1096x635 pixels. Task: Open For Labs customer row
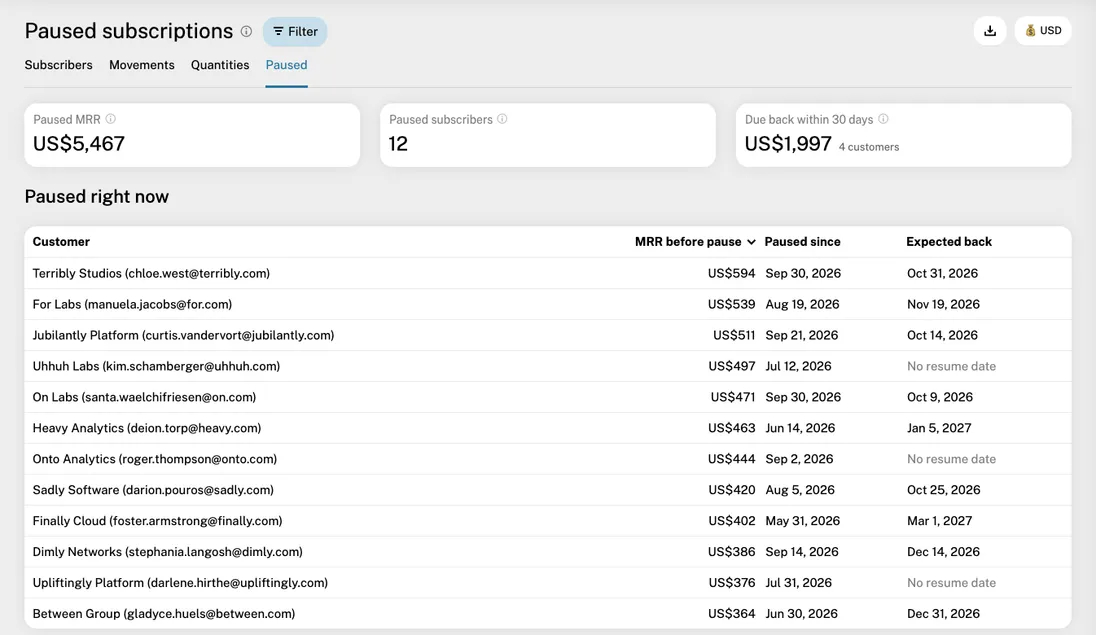click(x=548, y=304)
